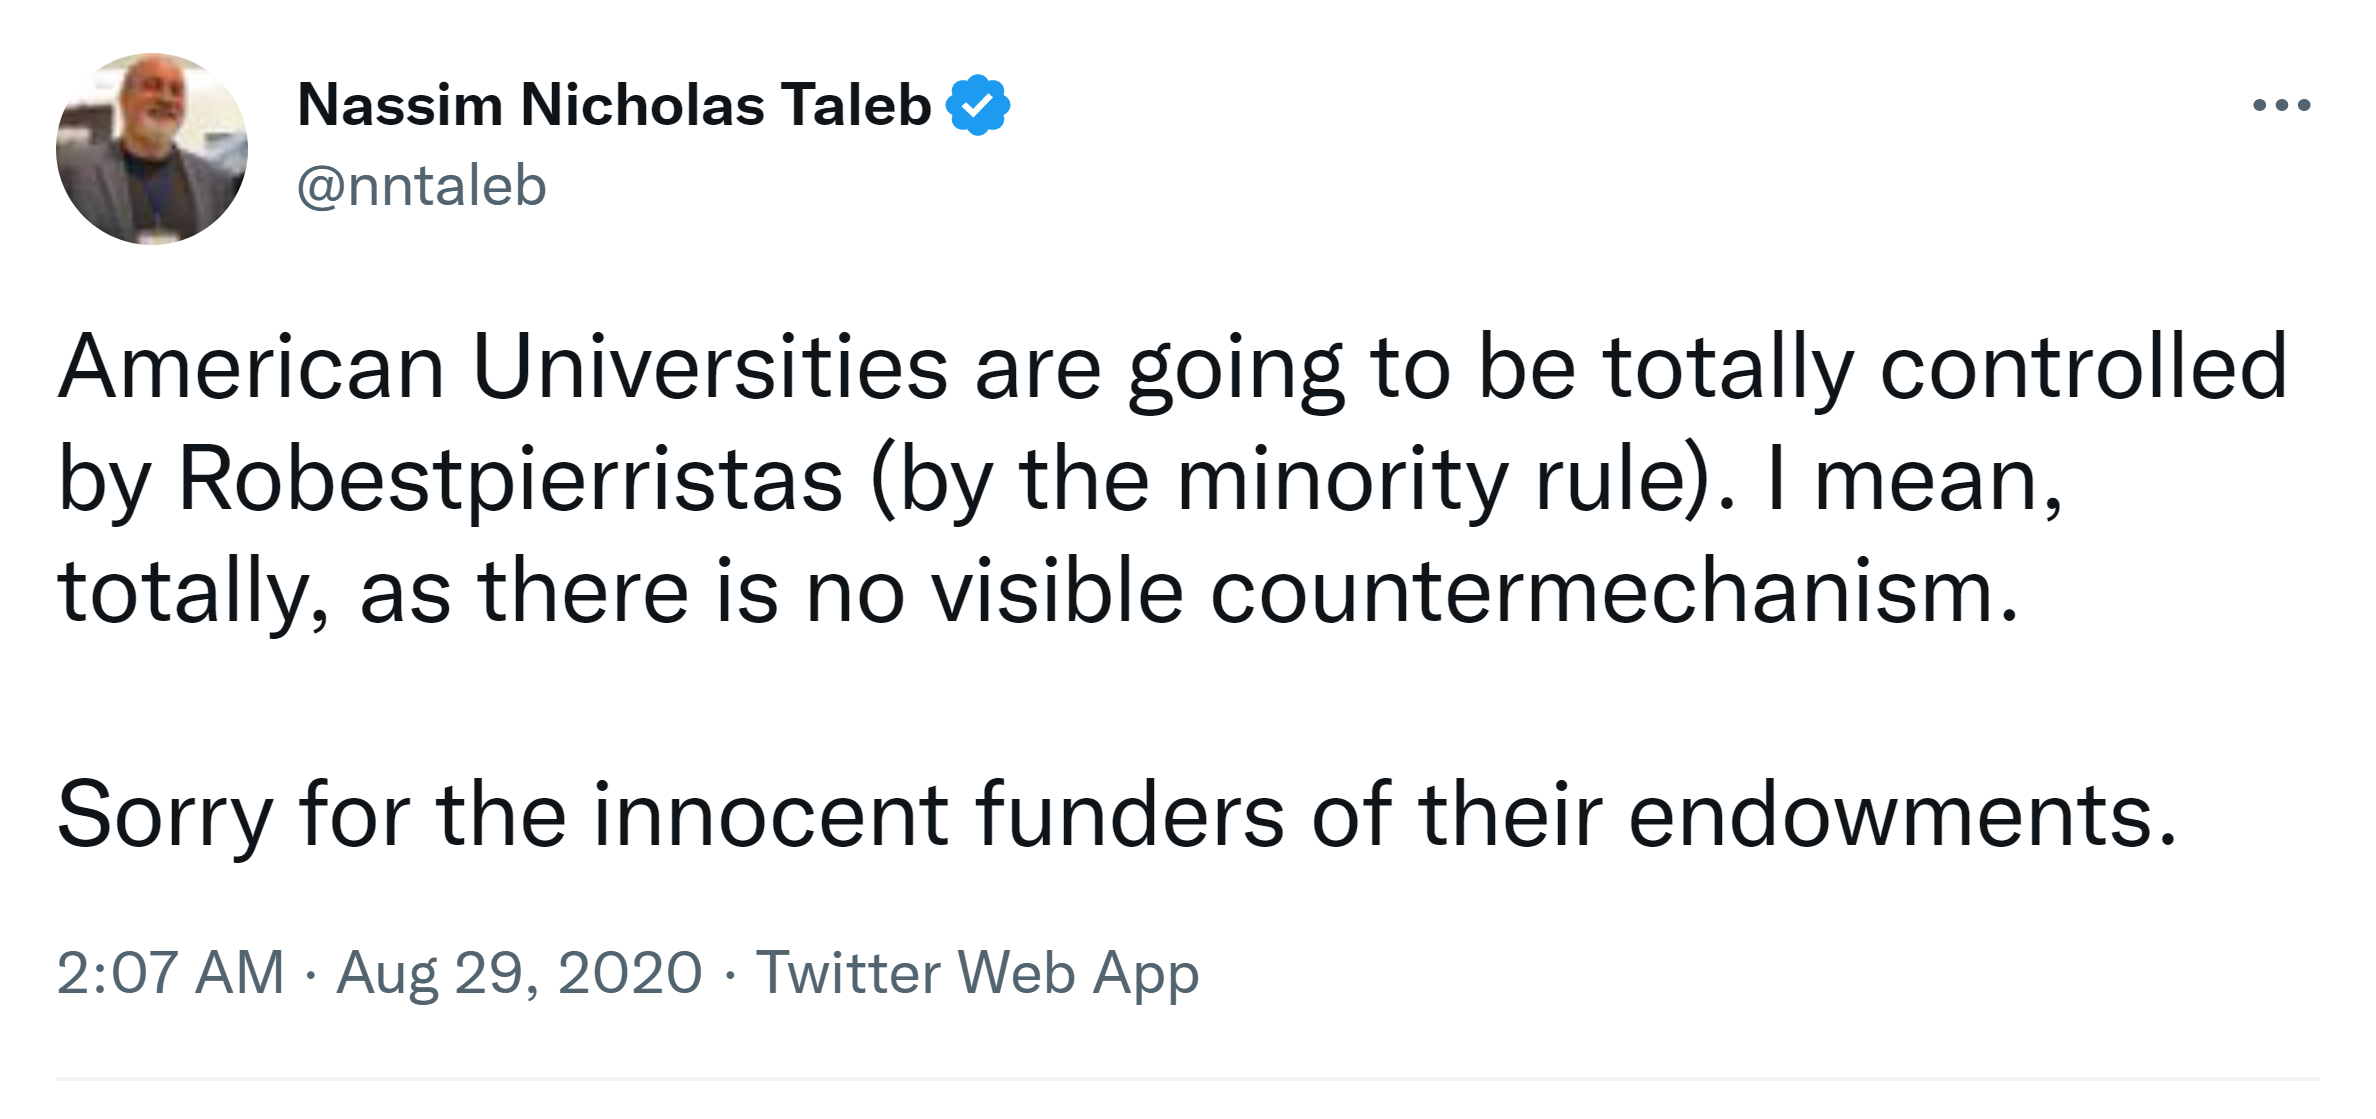Screen dimensions: 2376x1119
Task: Open the three-dot more options menu
Action: point(2281,105)
